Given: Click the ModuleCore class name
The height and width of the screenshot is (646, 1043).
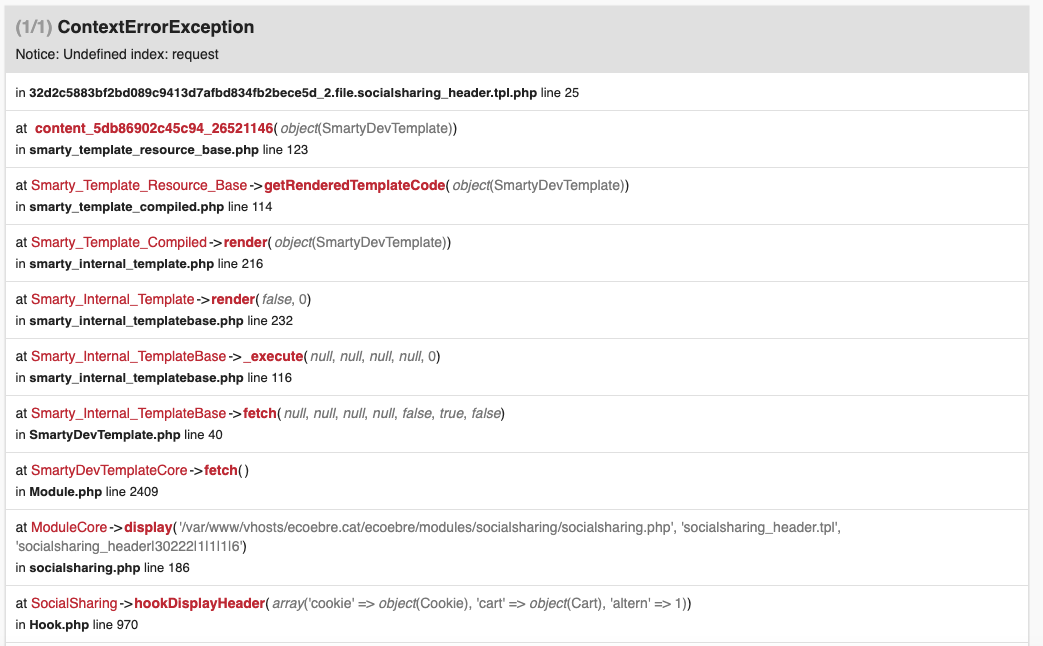Looking at the screenshot, I should pyautogui.click(x=69, y=527).
